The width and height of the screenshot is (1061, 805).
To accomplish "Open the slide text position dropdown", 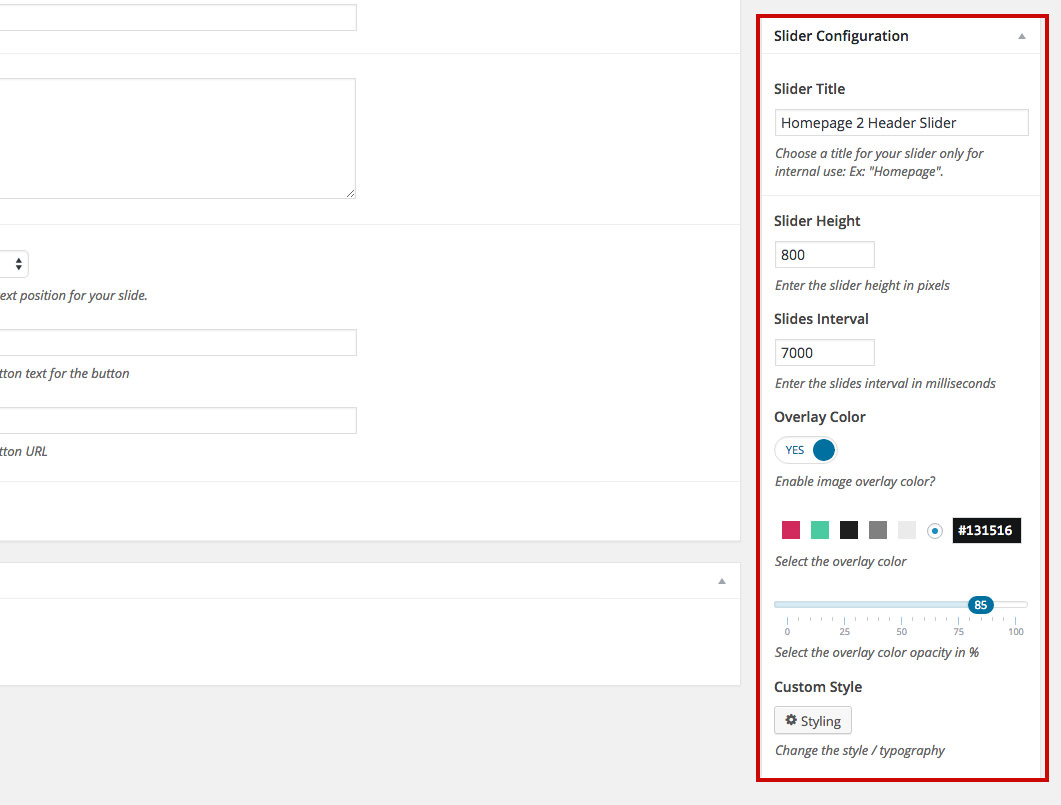I will [14, 264].
